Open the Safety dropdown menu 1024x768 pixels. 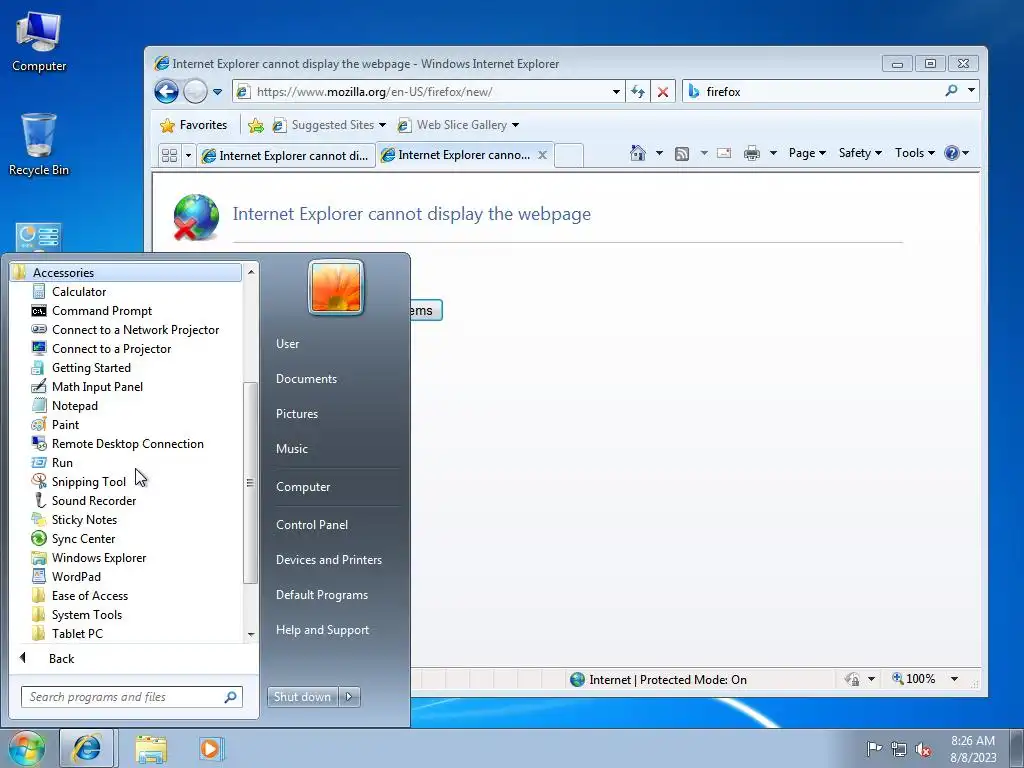[859, 153]
